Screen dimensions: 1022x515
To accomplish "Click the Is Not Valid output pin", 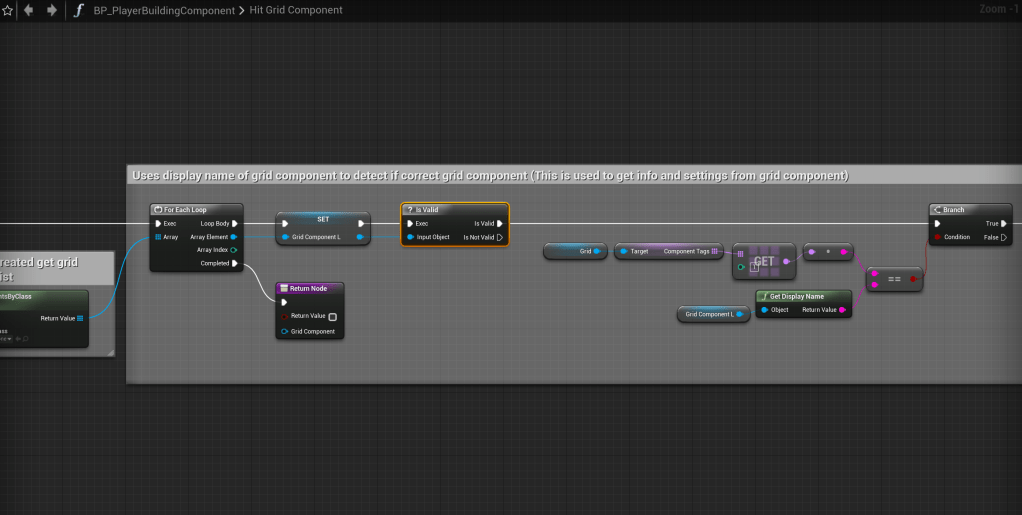I will [500, 237].
